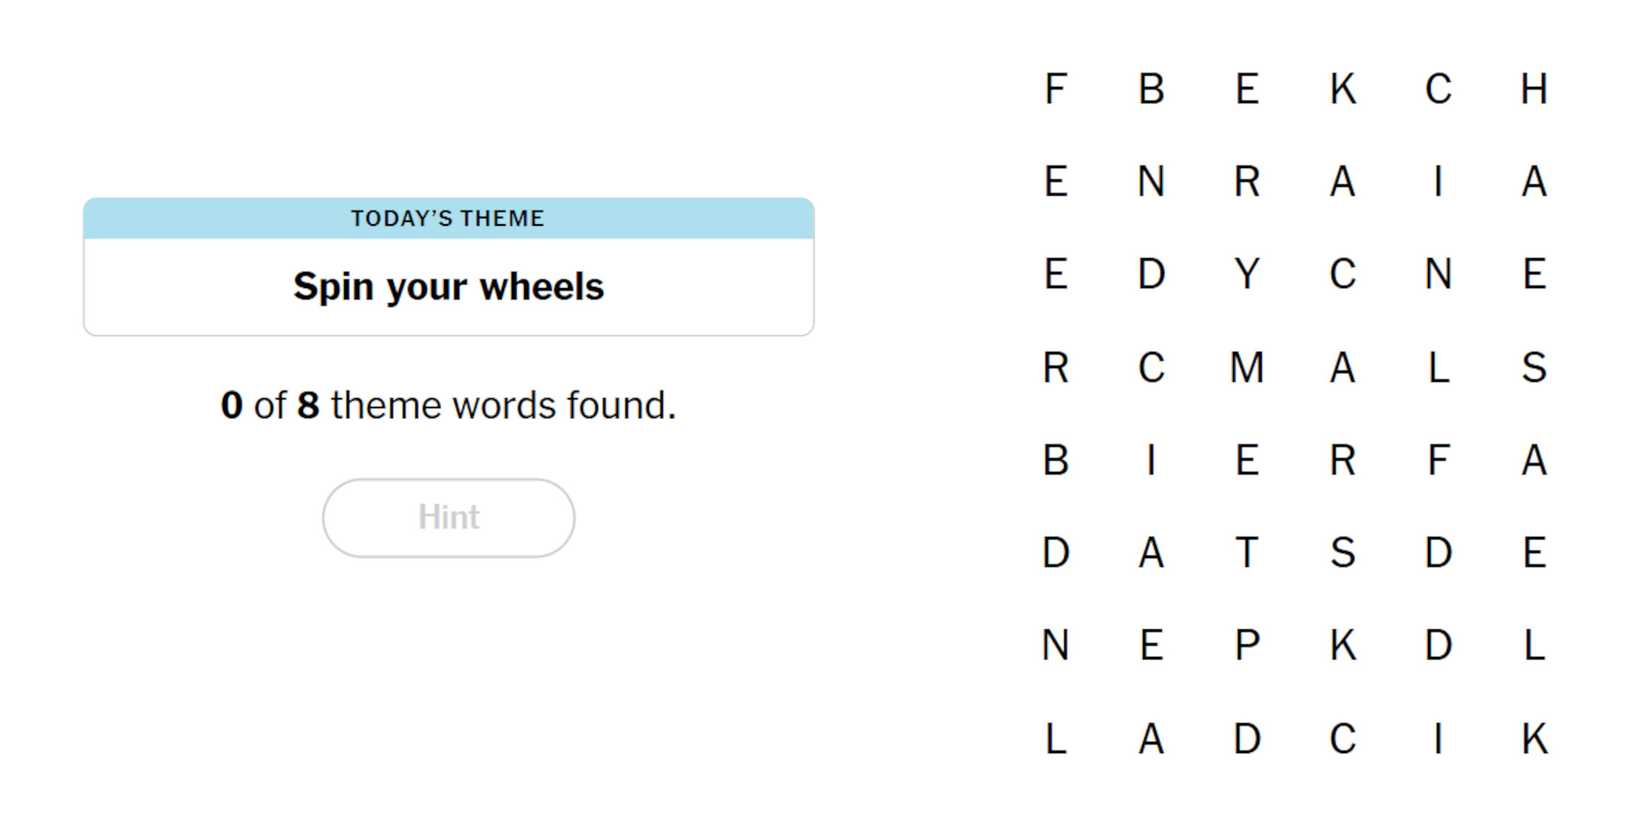Click the C between K and H in top row
This screenshot has width=1650, height=825.
pyautogui.click(x=1438, y=89)
